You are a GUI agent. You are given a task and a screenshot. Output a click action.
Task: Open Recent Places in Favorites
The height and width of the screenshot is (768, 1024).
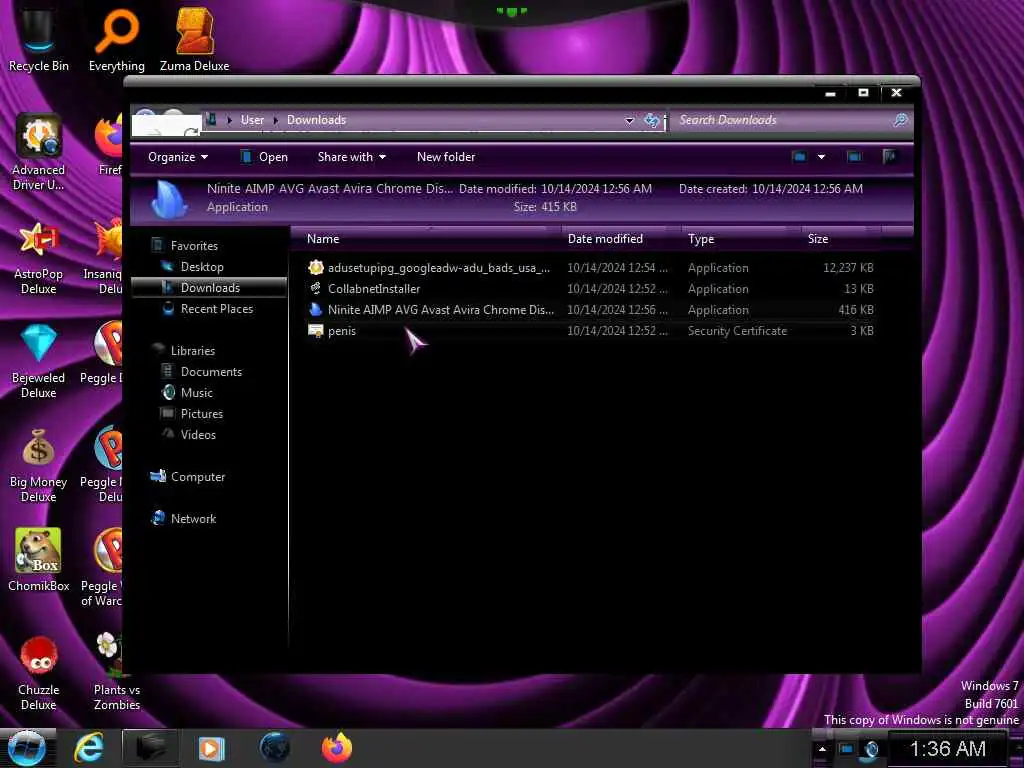(216, 308)
